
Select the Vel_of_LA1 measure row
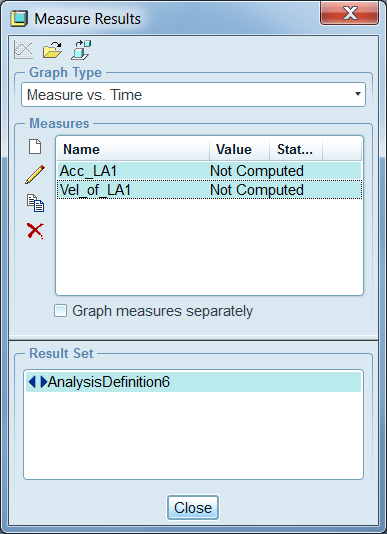tap(209, 190)
